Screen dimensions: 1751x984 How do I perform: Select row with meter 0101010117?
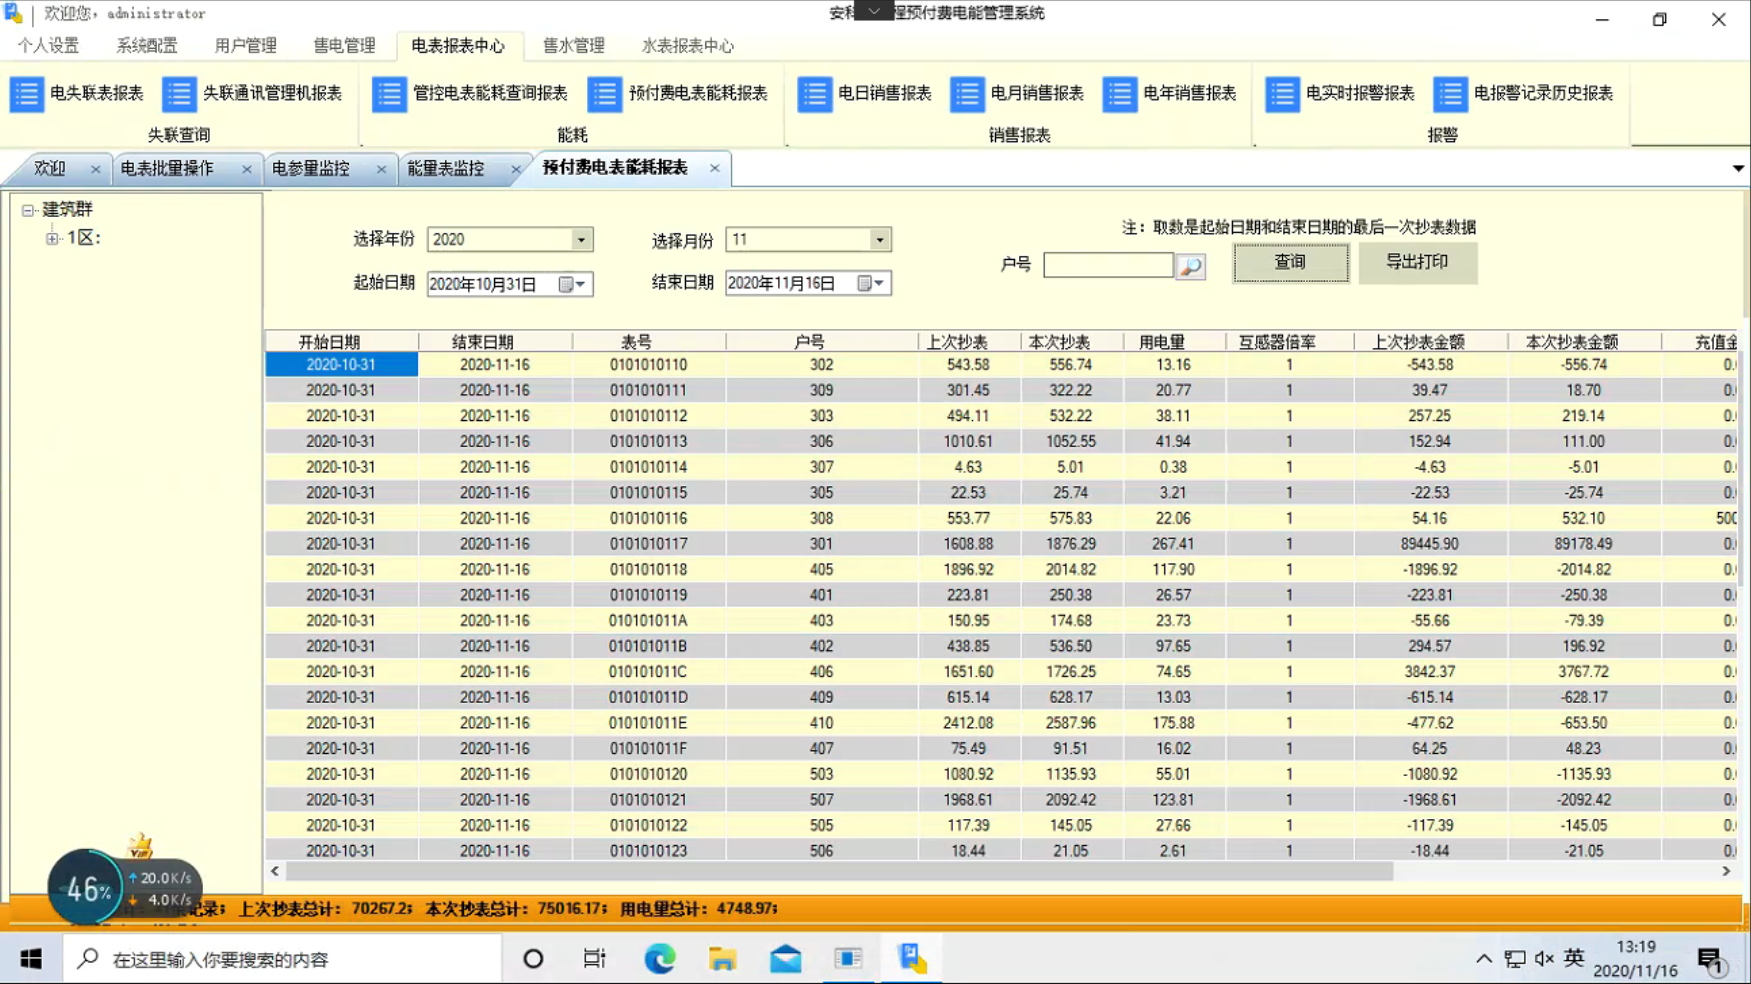click(1000, 544)
